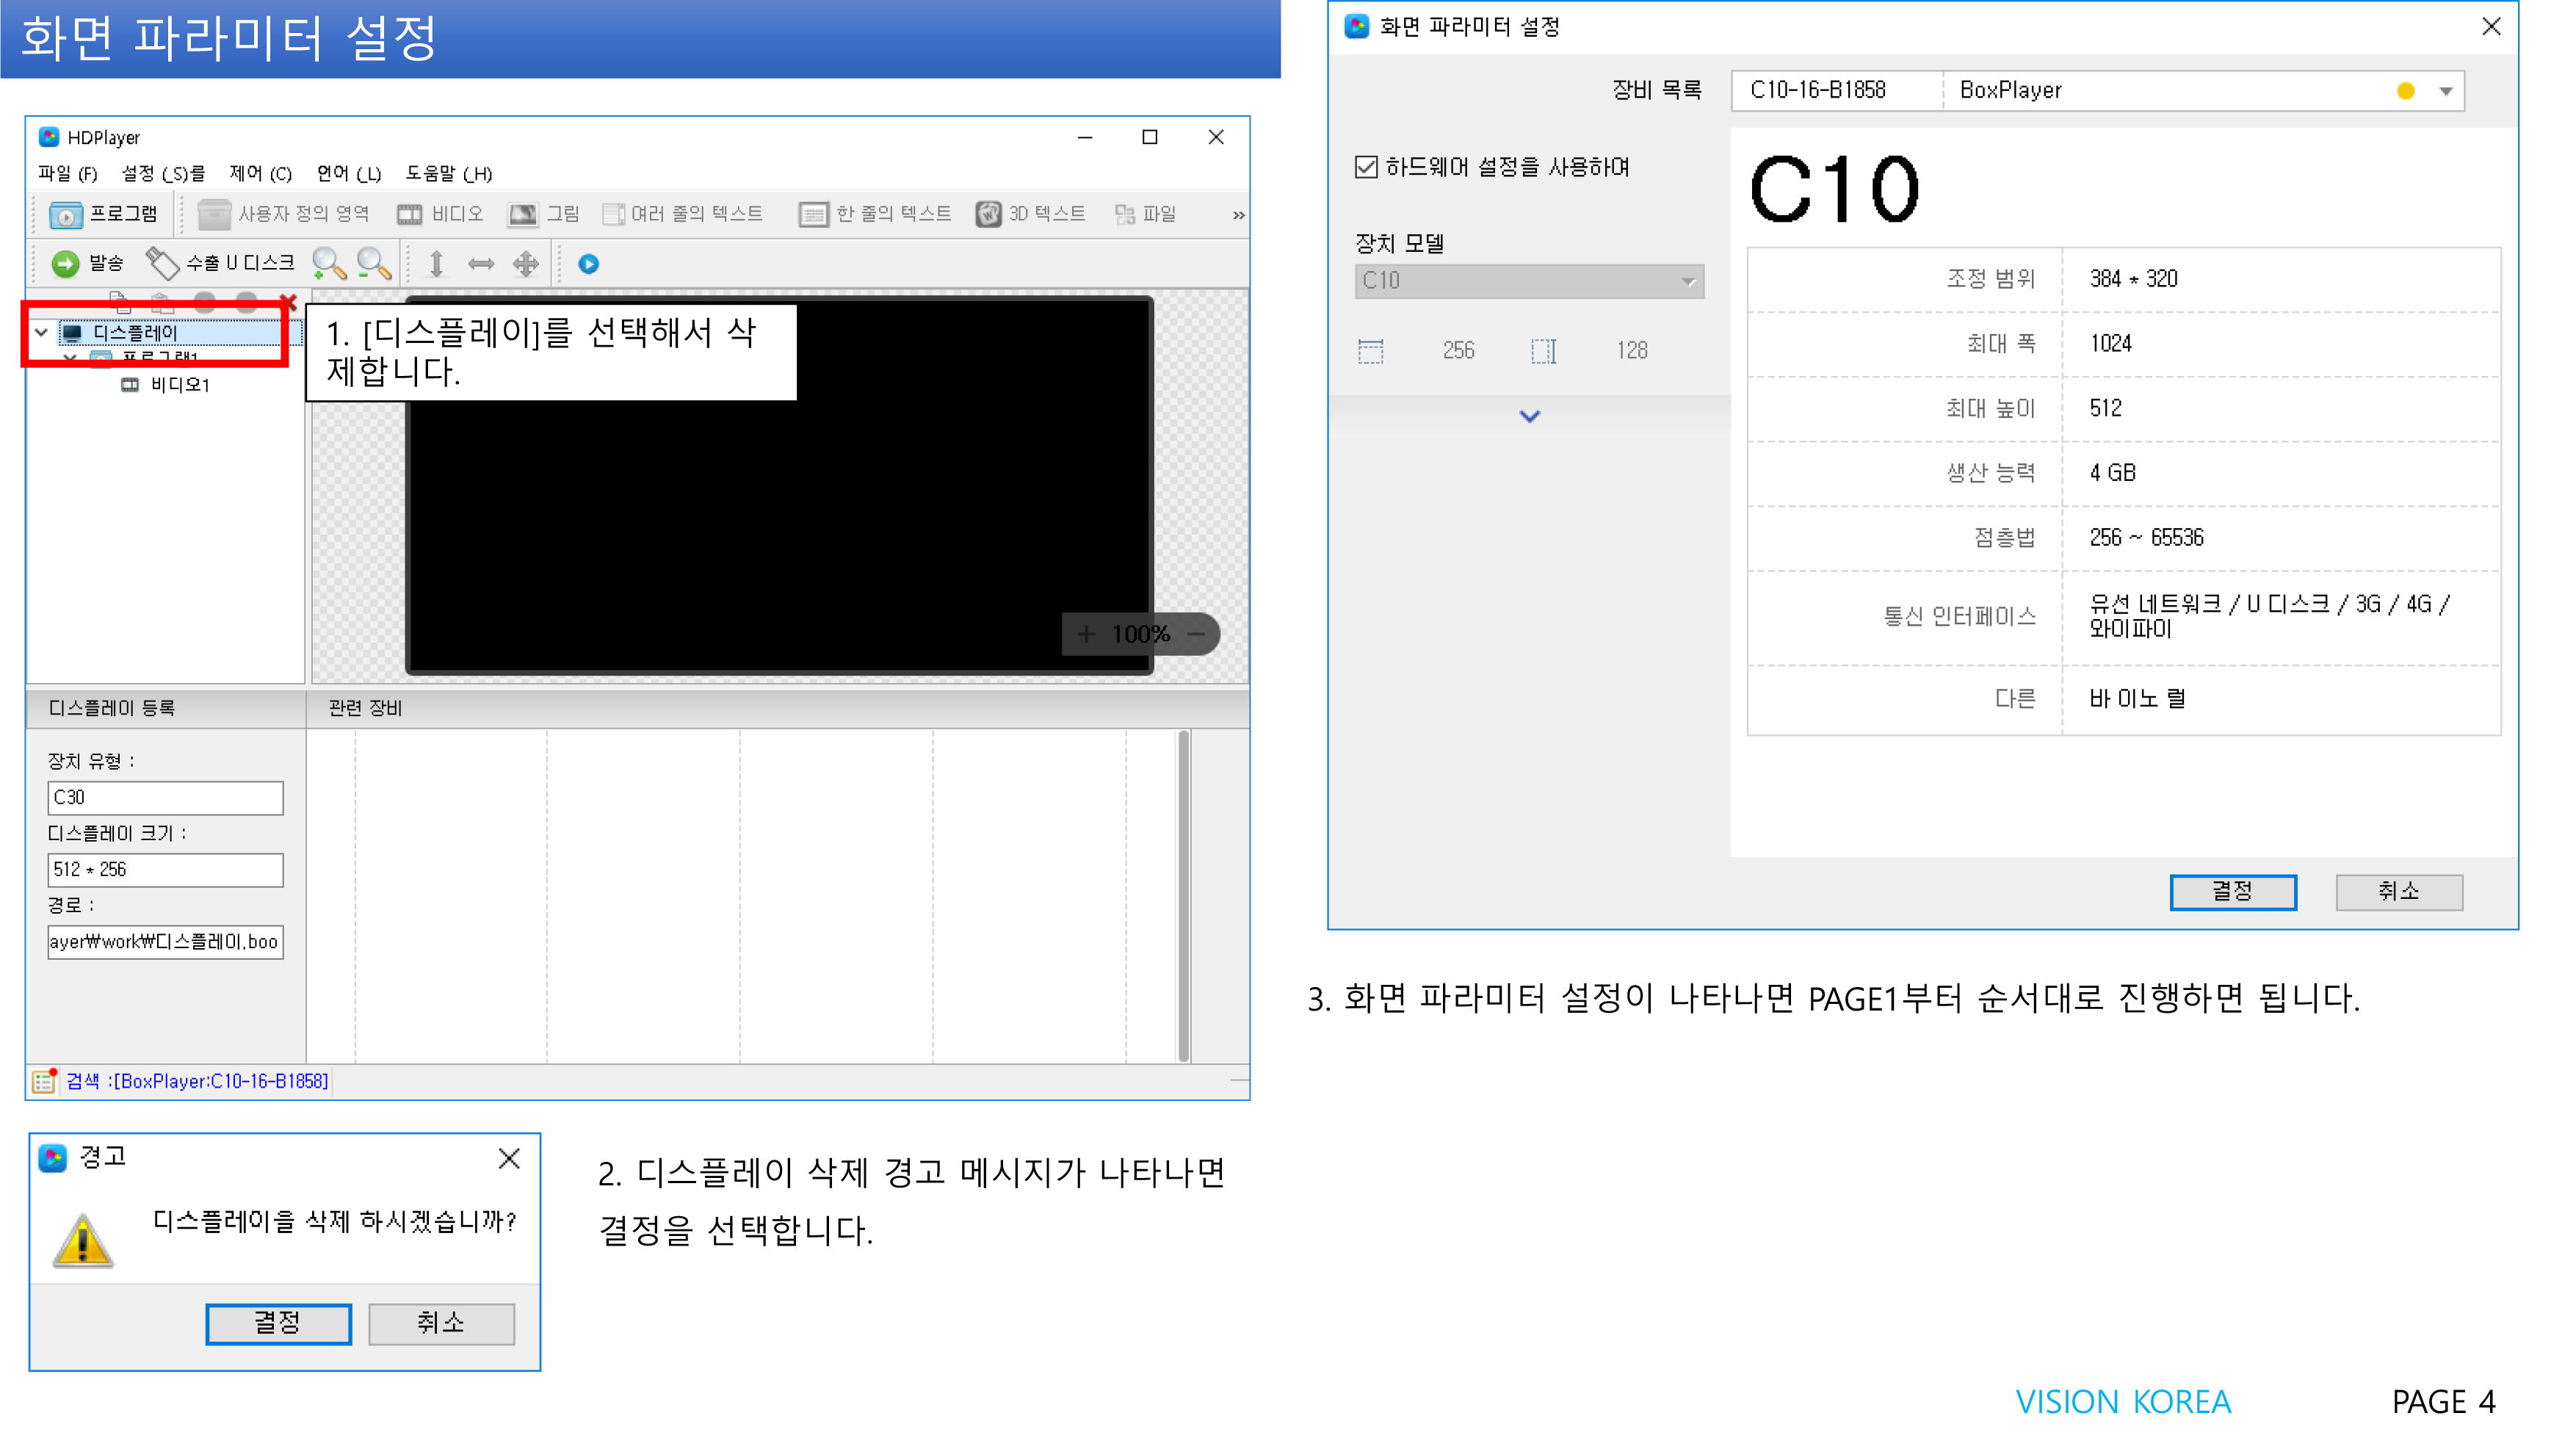This screenshot has width=2576, height=1449.
Task: Select the custom area tool
Action: coord(283,214)
